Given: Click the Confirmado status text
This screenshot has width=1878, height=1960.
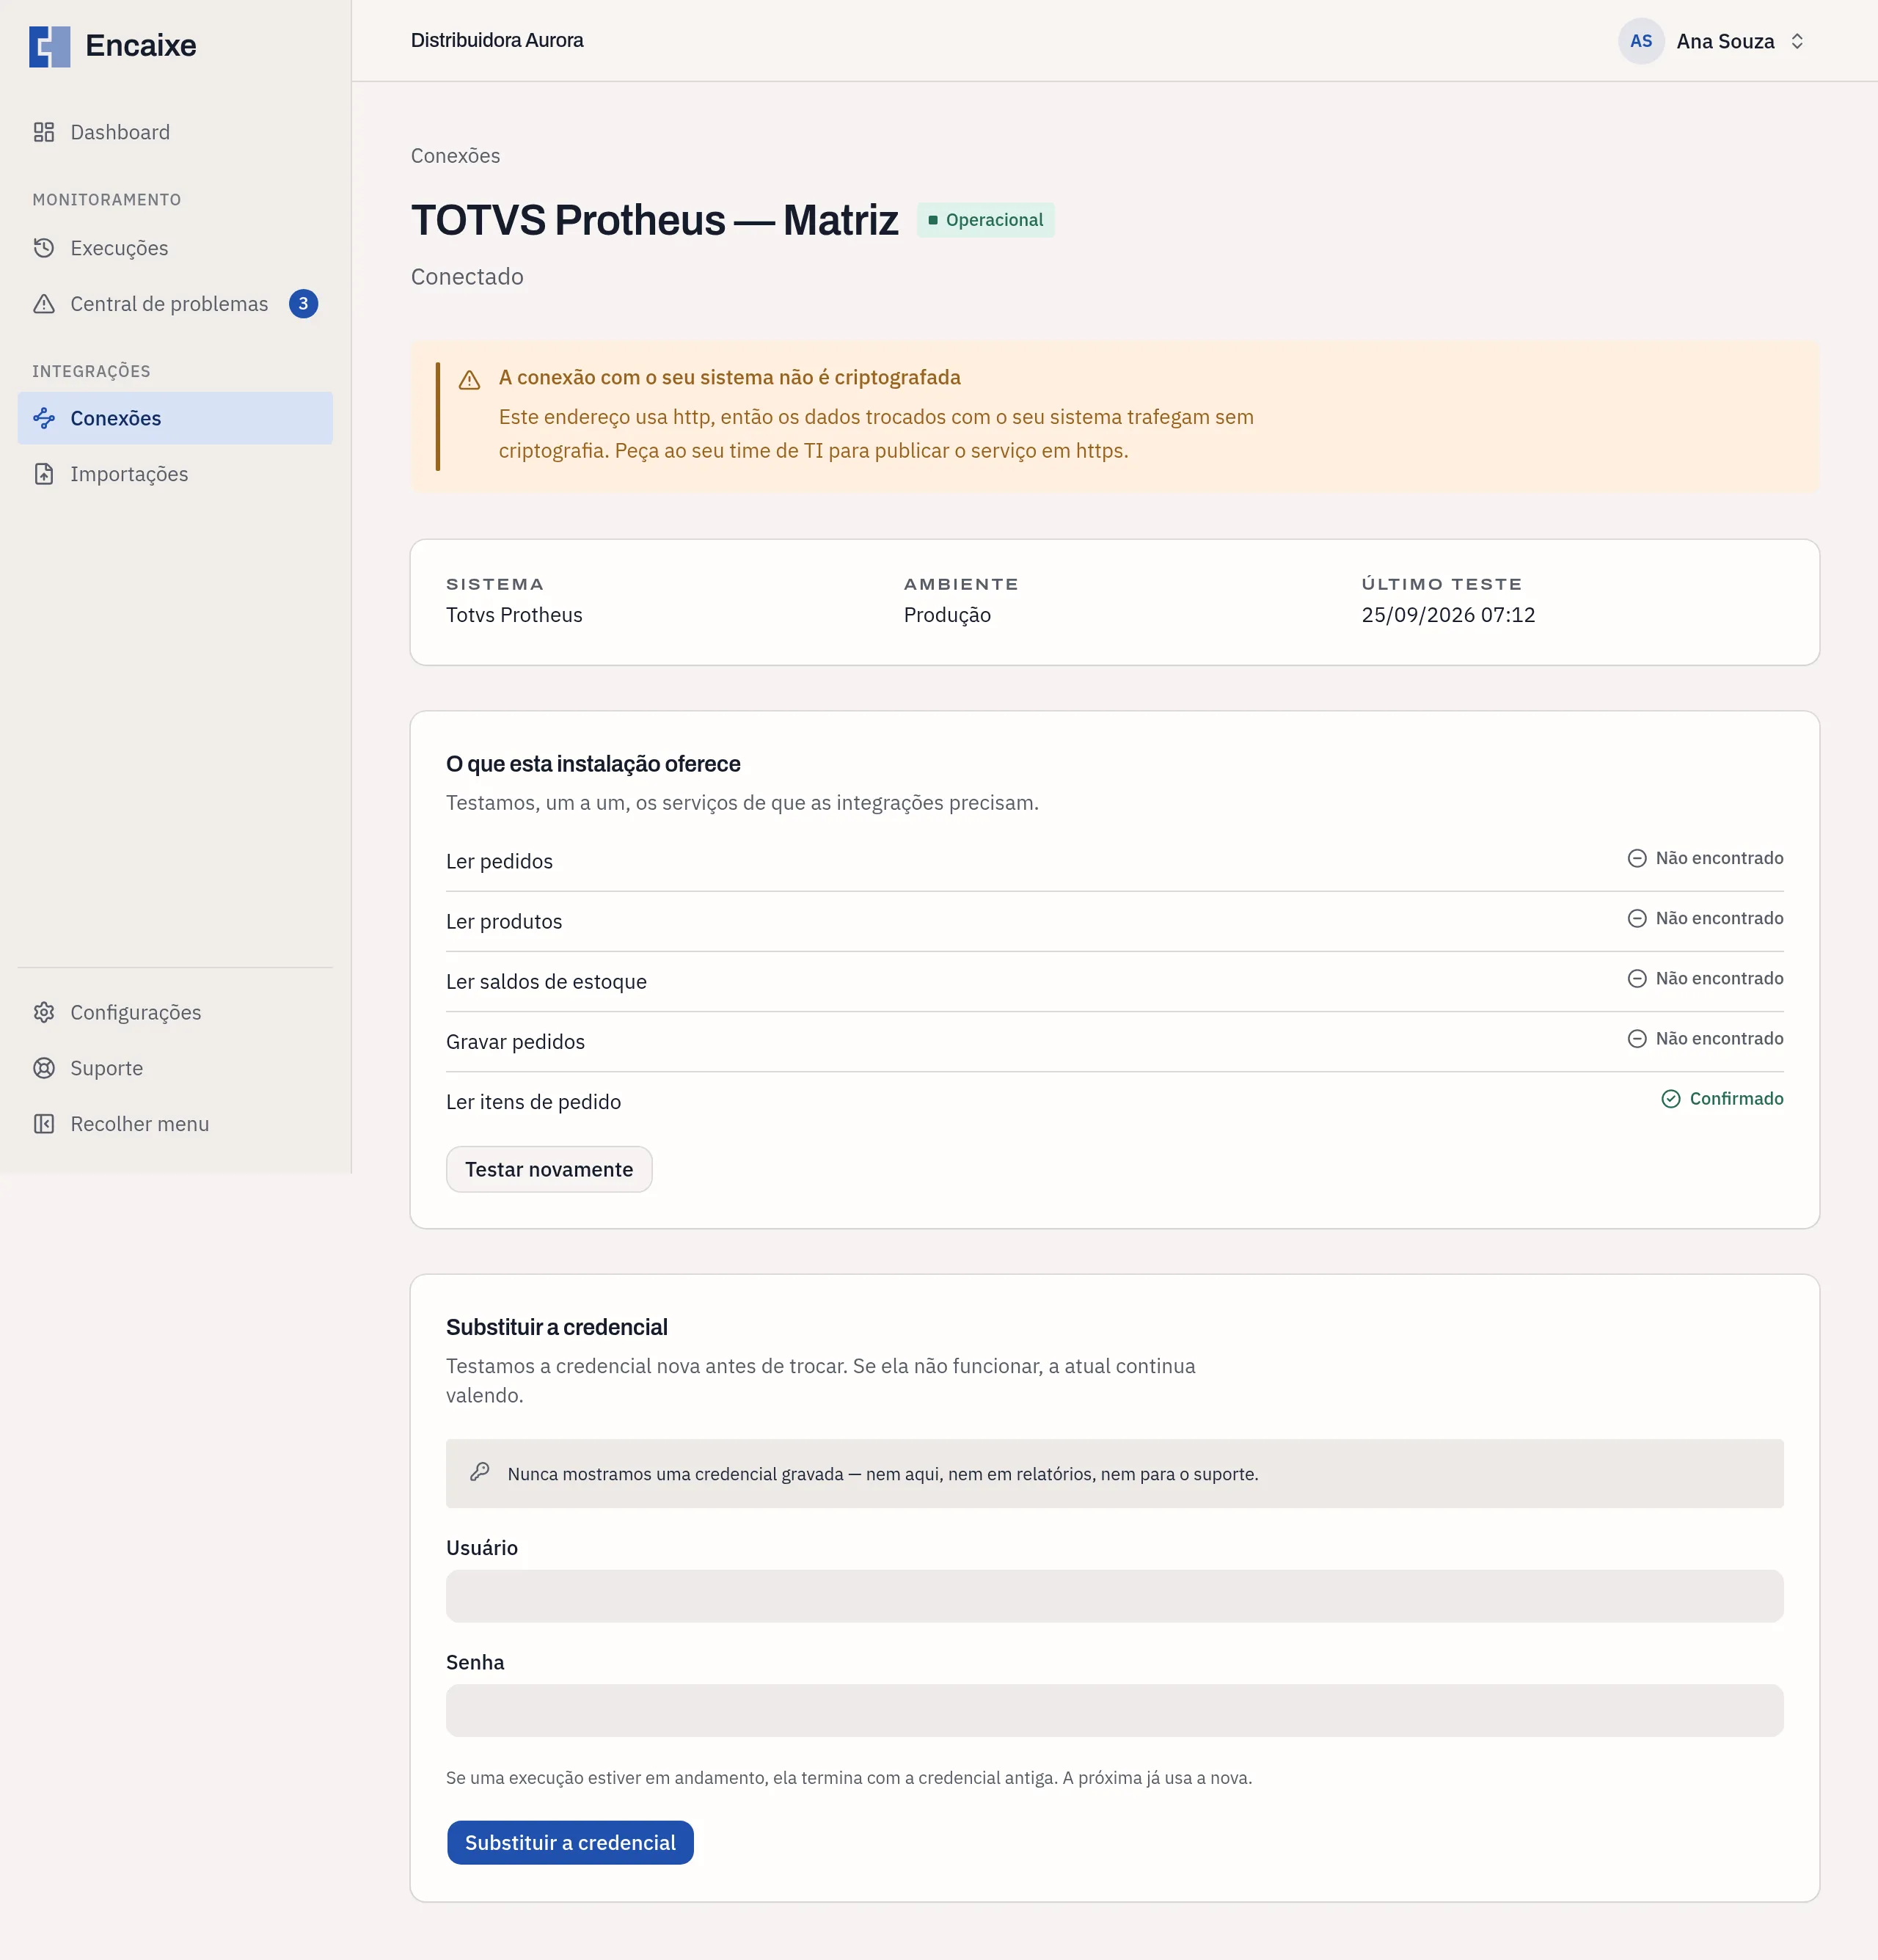Looking at the screenshot, I should (1736, 1099).
